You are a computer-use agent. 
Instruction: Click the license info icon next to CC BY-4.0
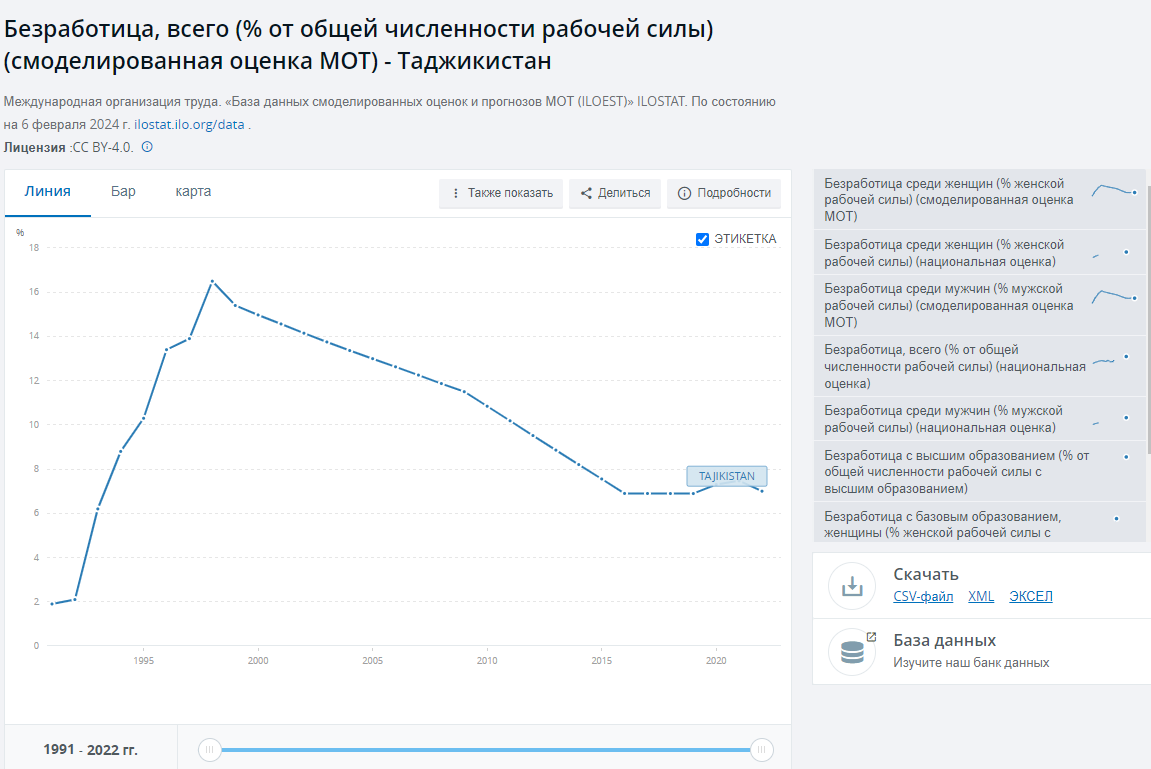147,147
